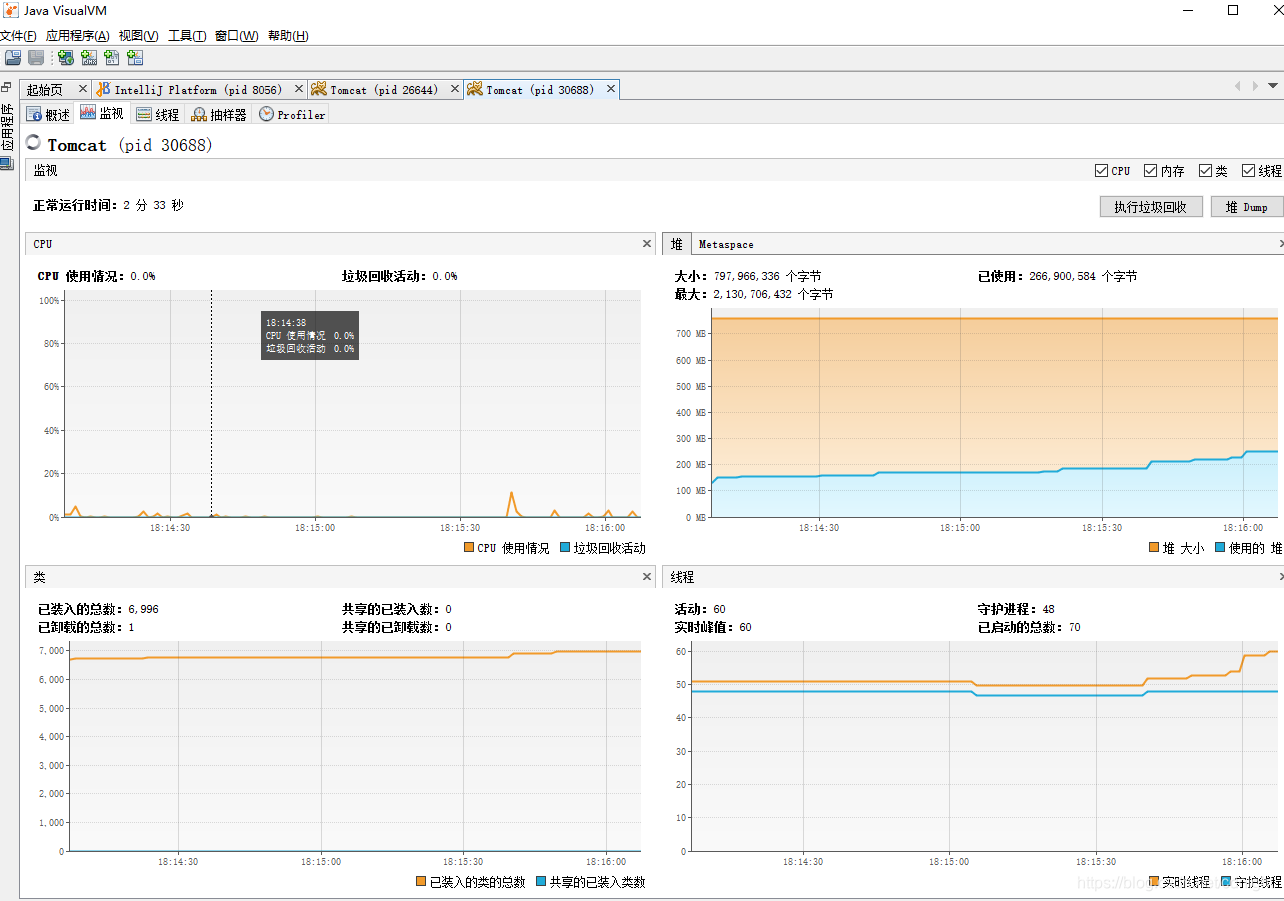The width and height of the screenshot is (1284, 901).
Task: Click the blue 共享的已装入类数 legend swatch
Action: point(541,882)
